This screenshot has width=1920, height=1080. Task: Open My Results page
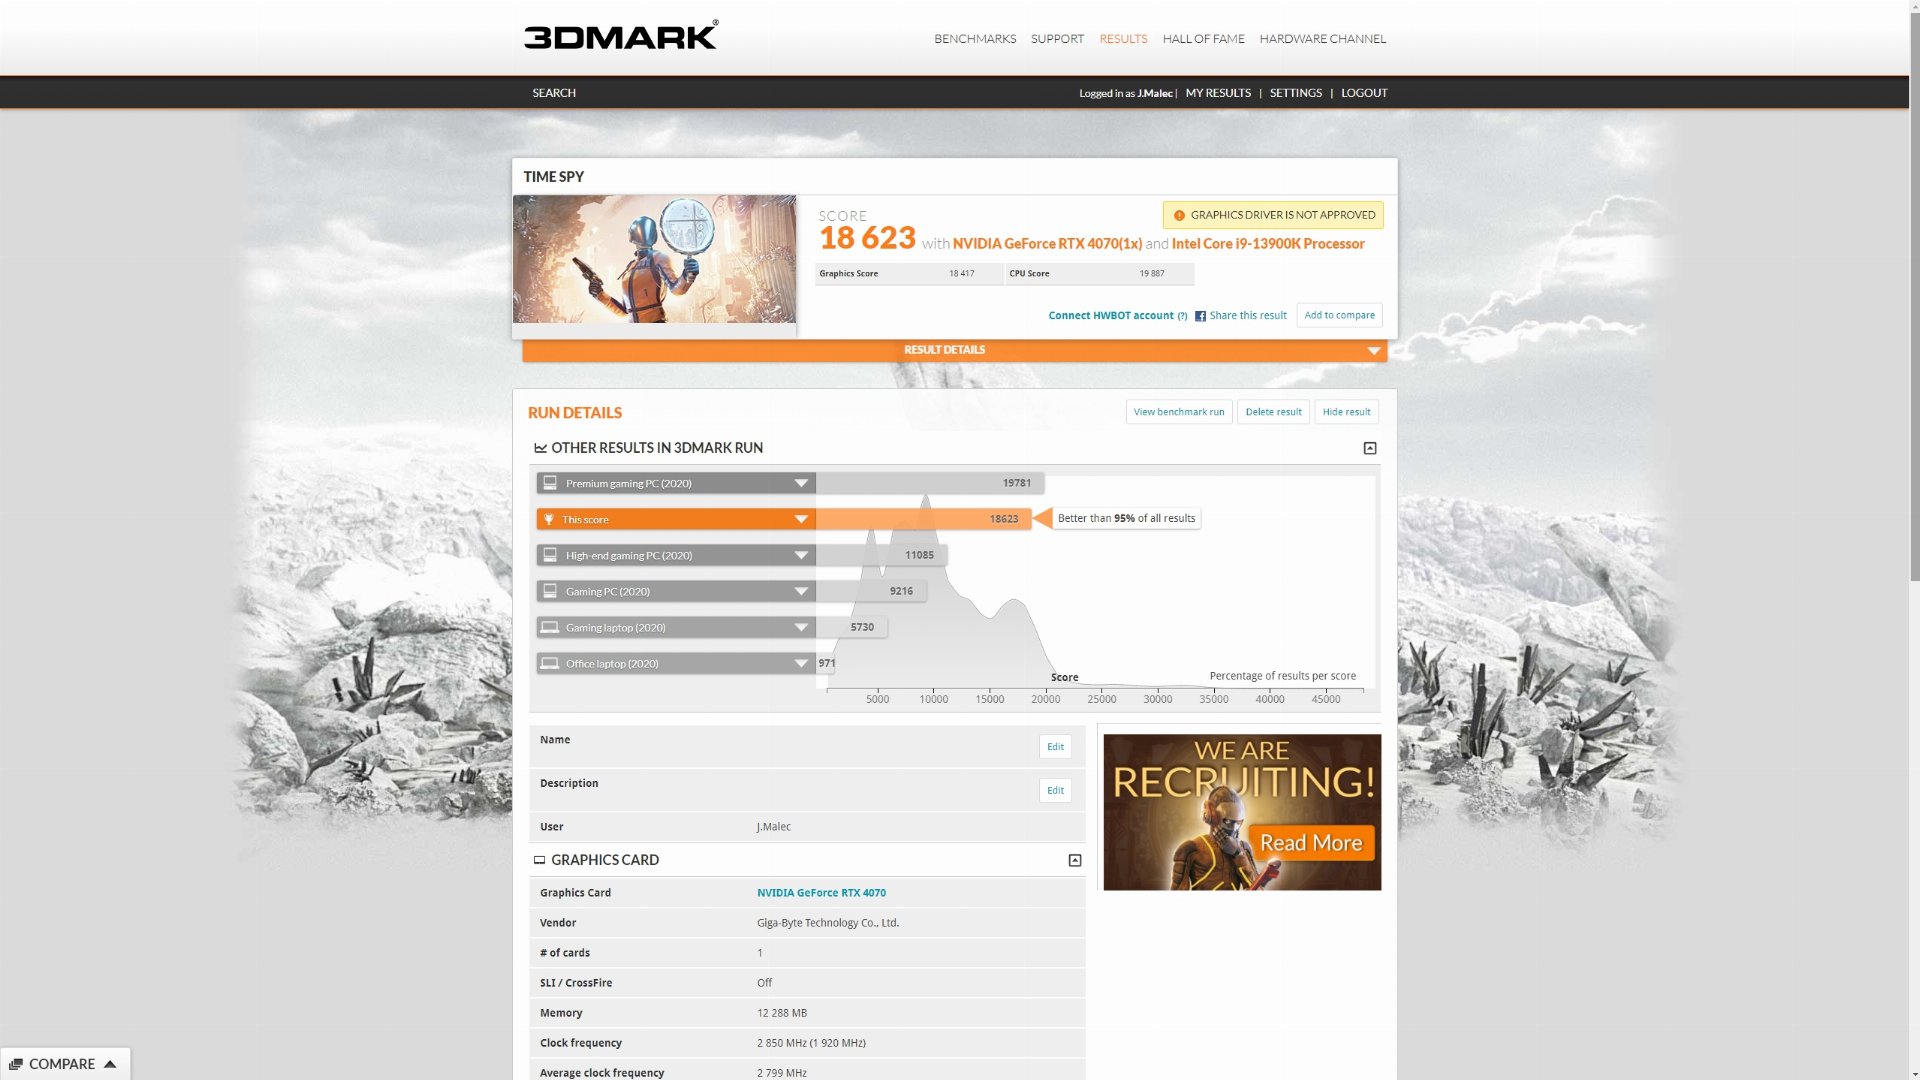(1218, 93)
